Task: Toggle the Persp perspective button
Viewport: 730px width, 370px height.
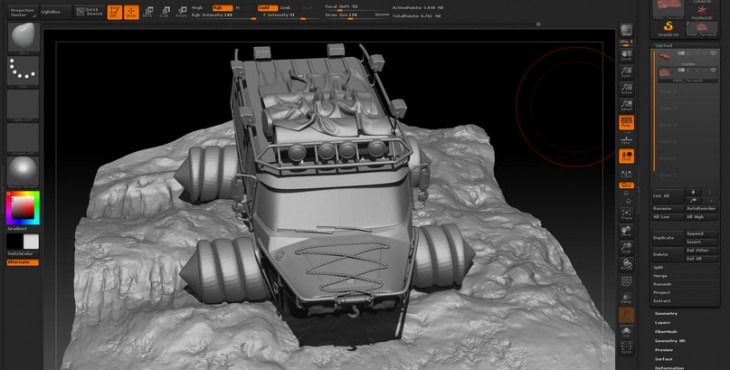Action: (626, 122)
